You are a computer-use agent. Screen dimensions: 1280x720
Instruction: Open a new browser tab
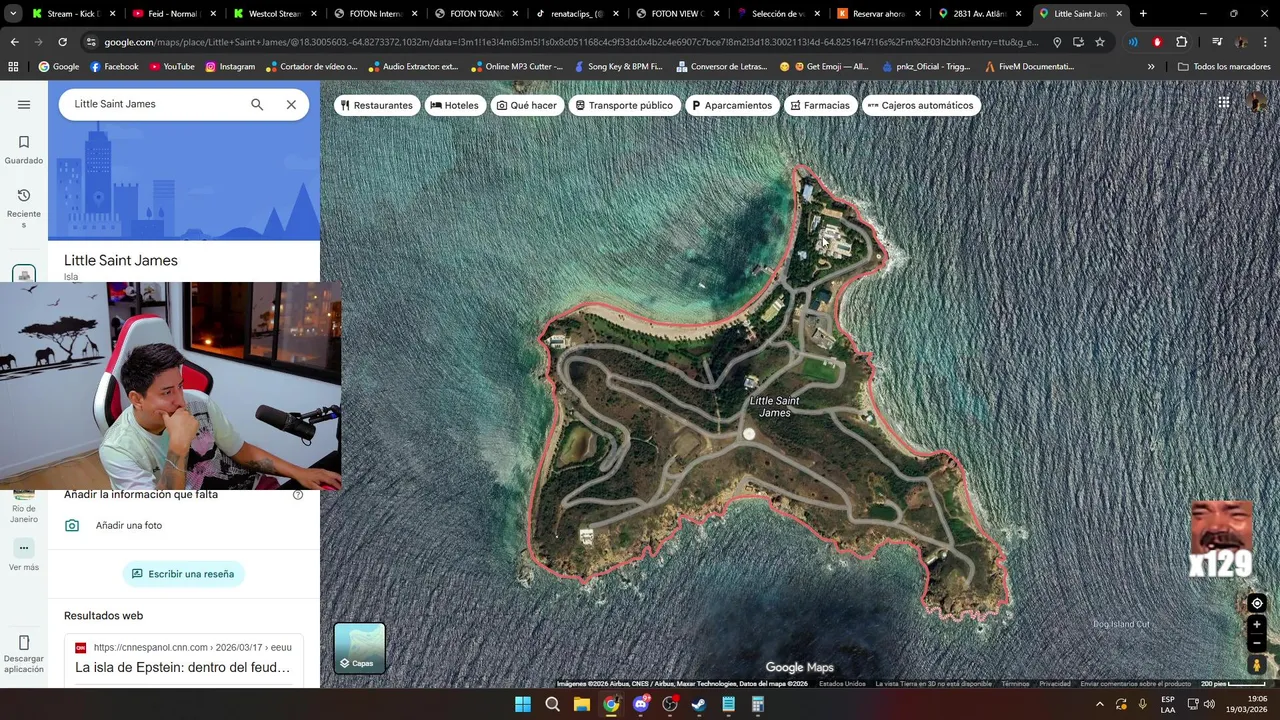click(1143, 14)
